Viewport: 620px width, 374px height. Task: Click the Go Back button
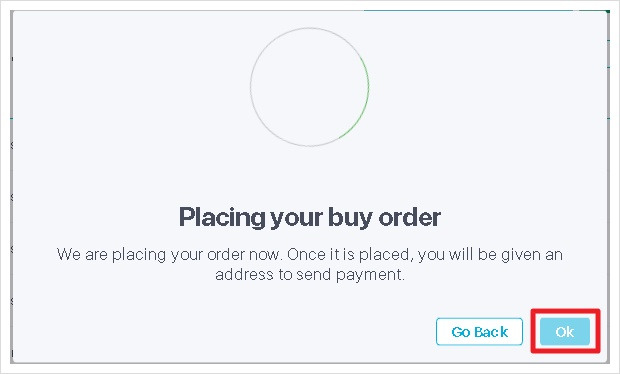tap(479, 331)
